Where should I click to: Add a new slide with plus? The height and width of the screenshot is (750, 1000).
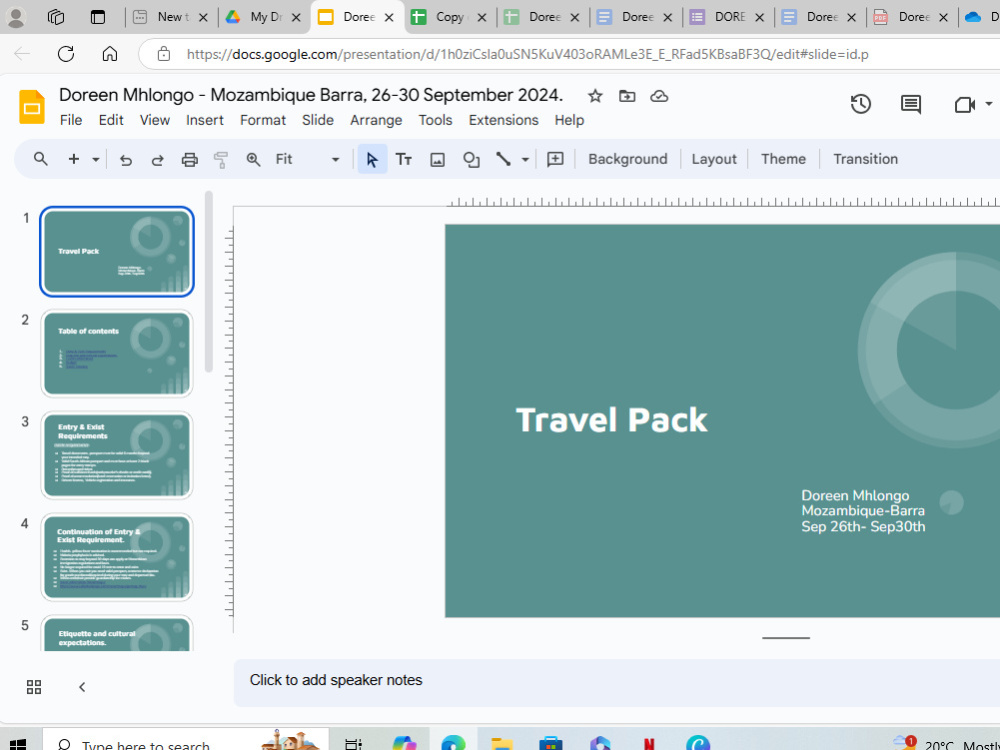click(x=74, y=159)
